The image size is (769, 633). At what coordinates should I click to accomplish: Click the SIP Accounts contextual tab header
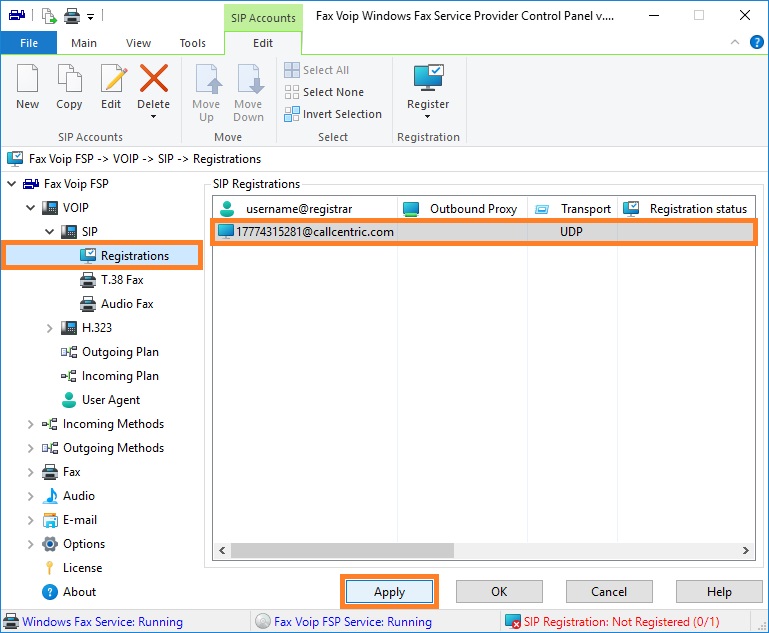click(x=263, y=18)
